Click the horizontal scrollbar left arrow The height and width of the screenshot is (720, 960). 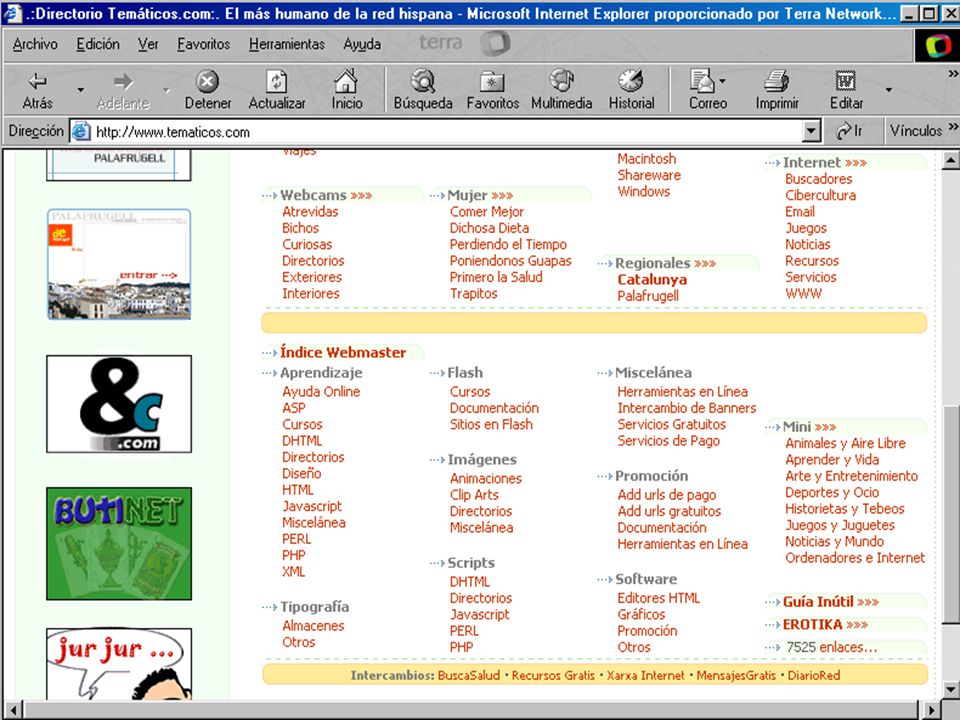(x=12, y=710)
